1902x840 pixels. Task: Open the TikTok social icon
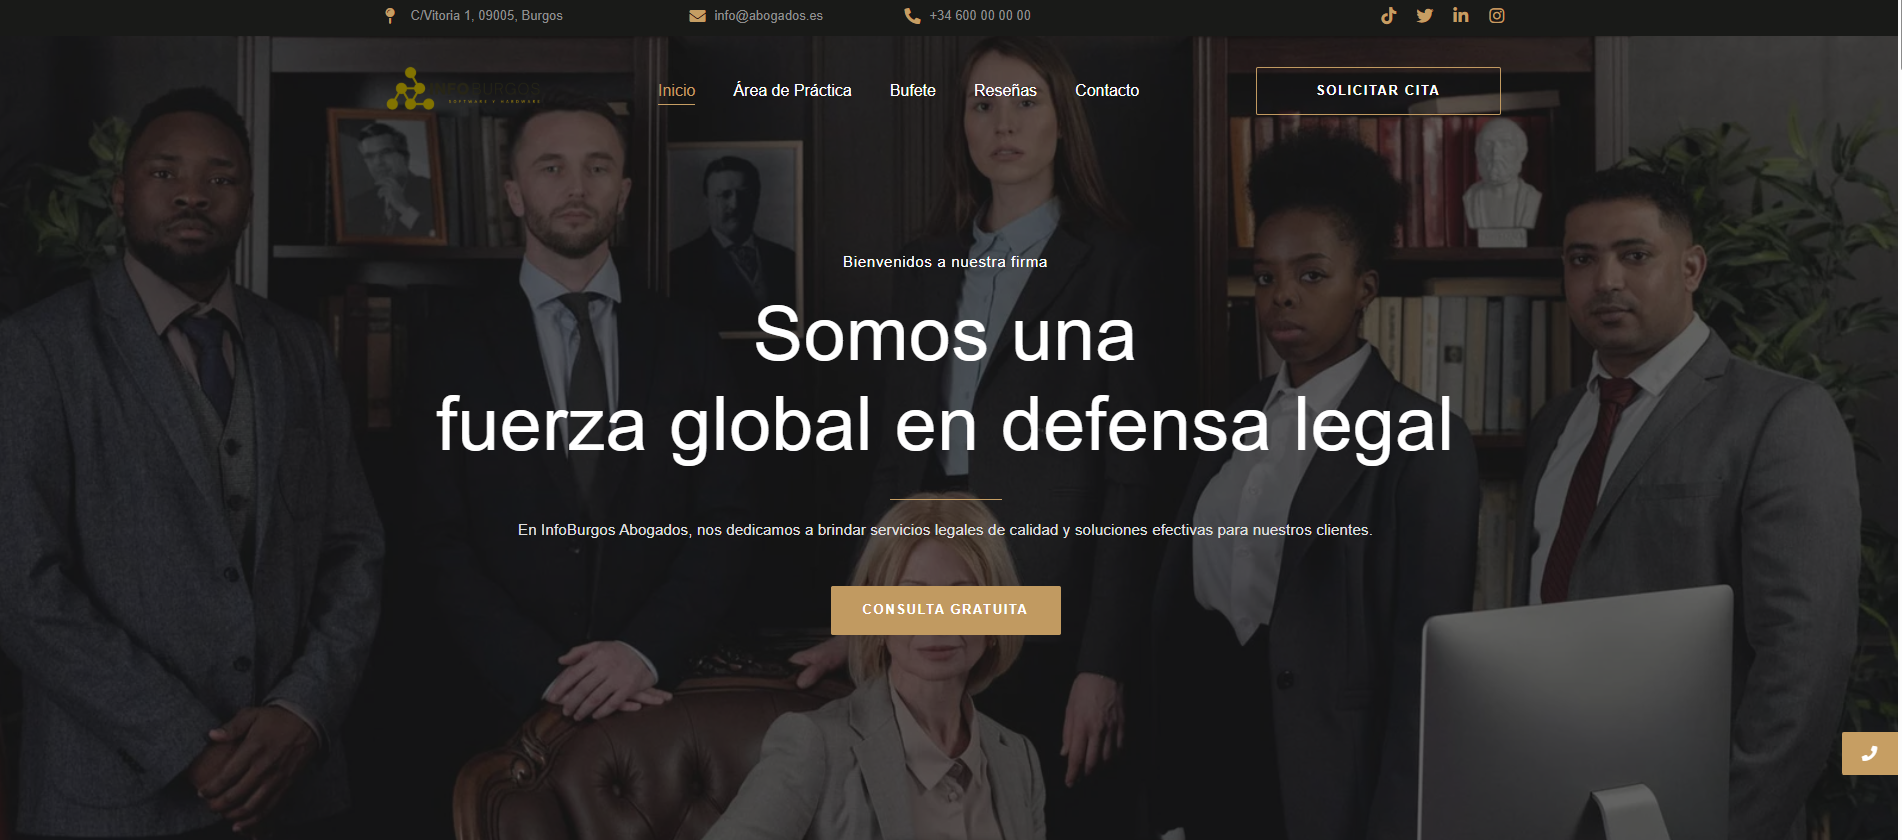pos(1388,16)
